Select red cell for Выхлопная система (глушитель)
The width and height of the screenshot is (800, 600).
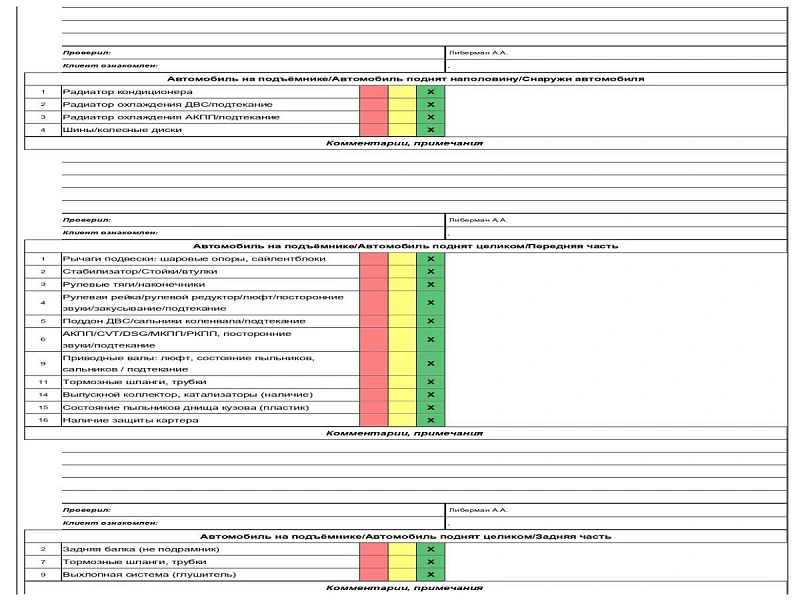tap(373, 575)
